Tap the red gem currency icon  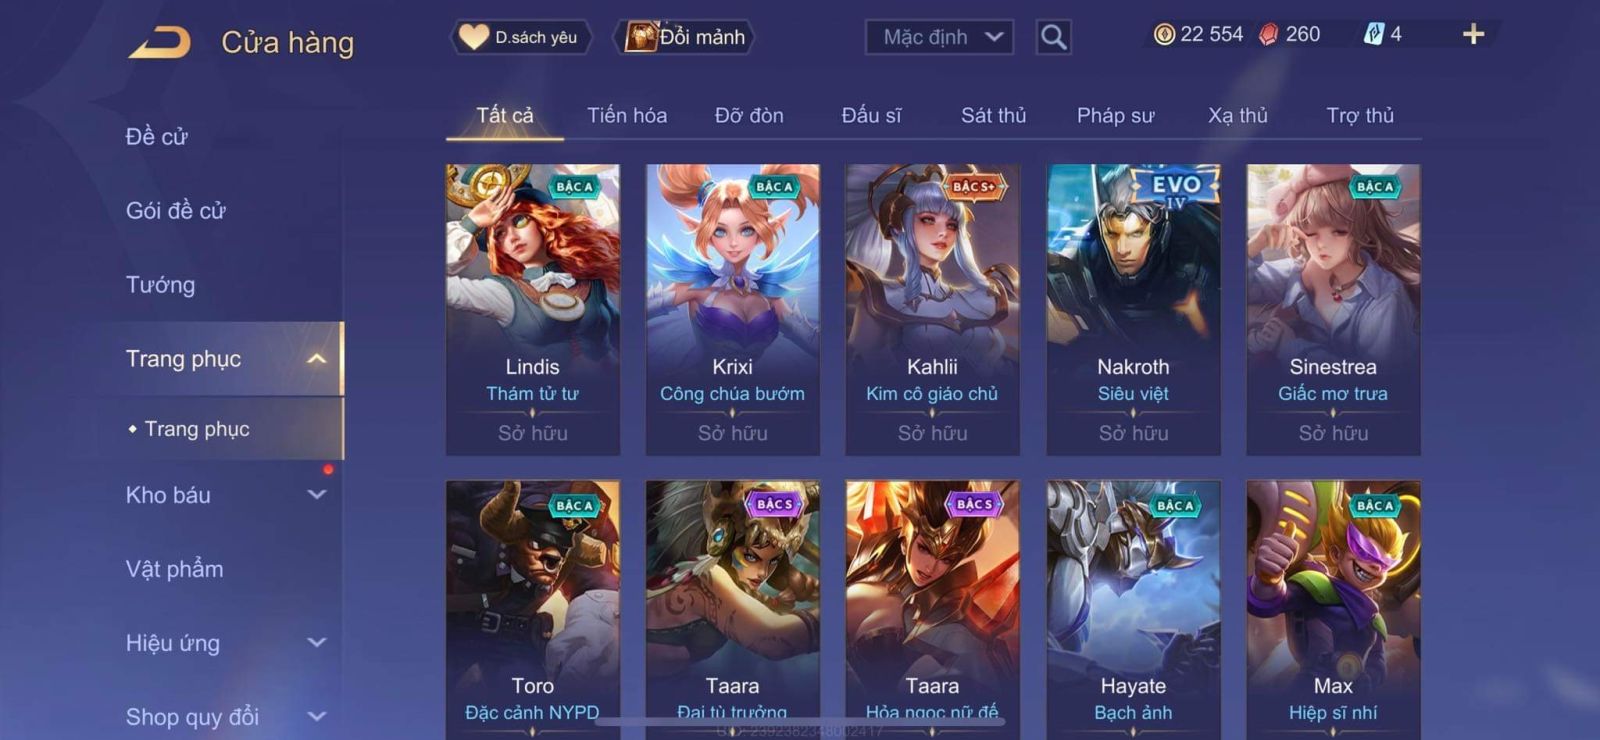[1268, 35]
